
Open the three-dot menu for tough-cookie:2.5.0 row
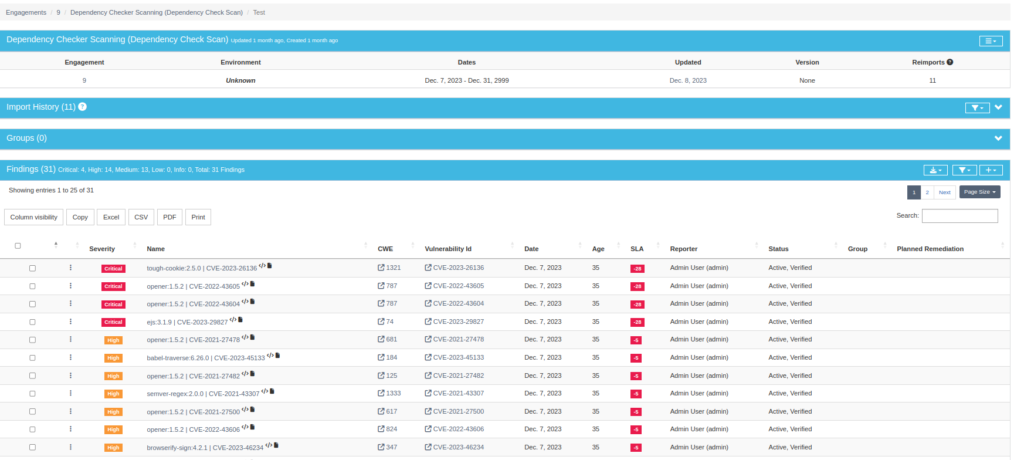(70, 268)
